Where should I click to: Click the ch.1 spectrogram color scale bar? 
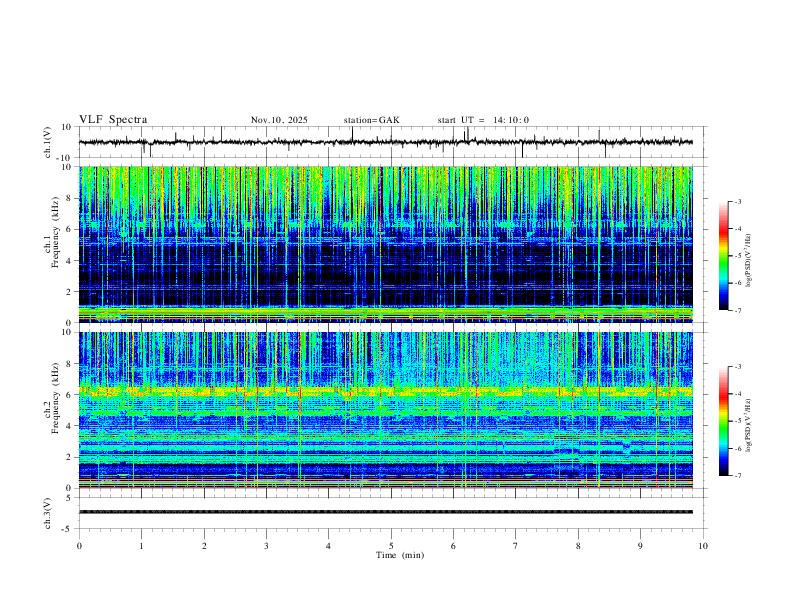(723, 256)
